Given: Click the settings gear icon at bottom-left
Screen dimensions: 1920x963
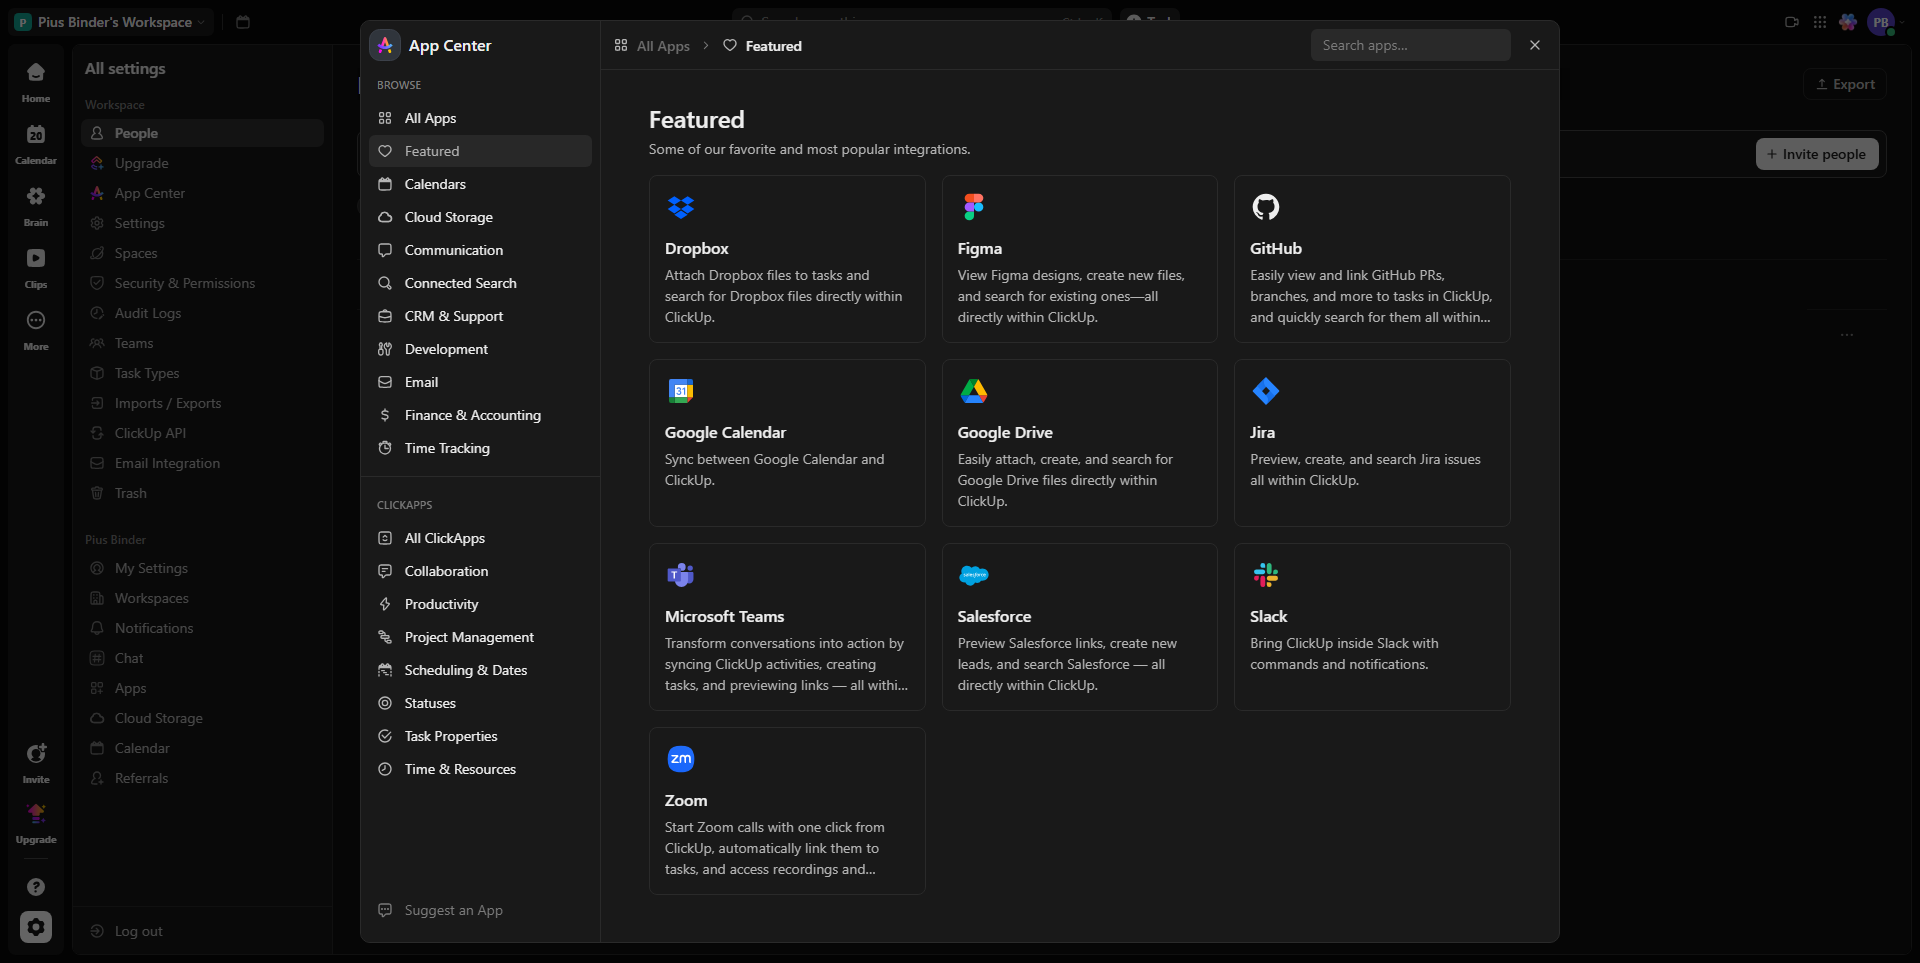Looking at the screenshot, I should [x=36, y=927].
